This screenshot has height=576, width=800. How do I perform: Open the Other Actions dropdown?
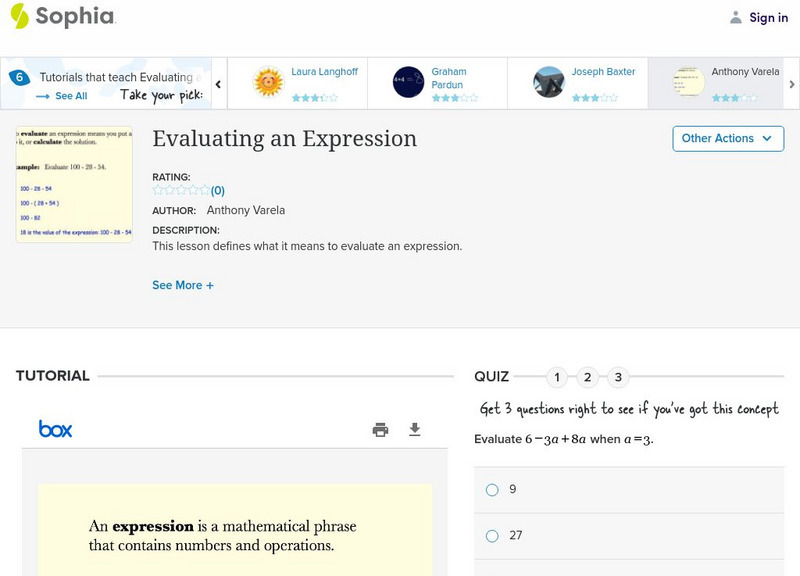click(x=727, y=138)
